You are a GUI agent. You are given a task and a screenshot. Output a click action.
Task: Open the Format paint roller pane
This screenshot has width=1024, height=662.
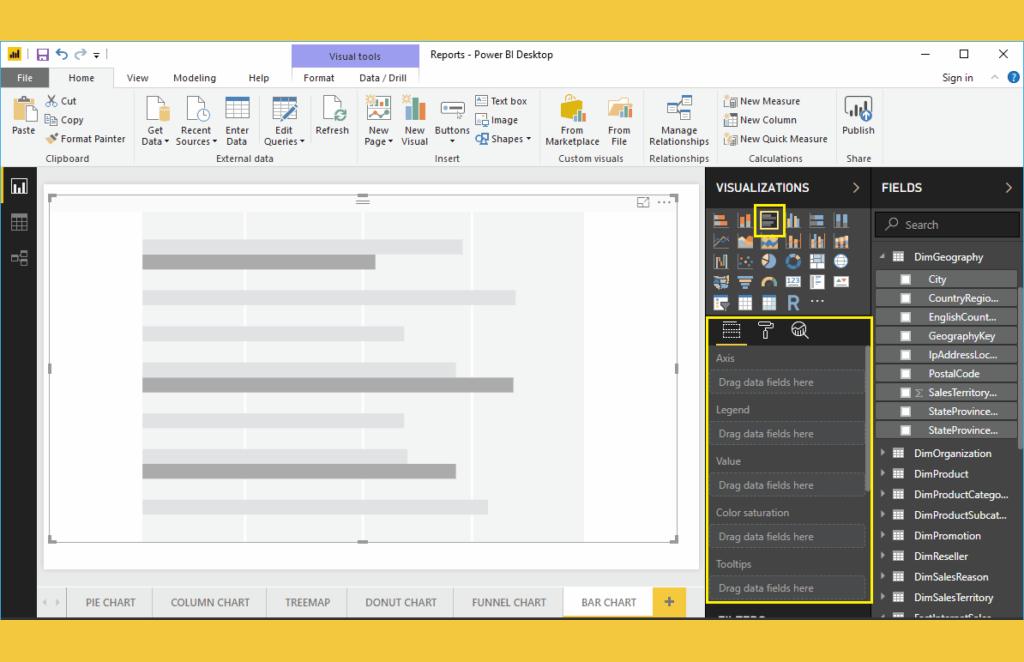click(x=766, y=331)
